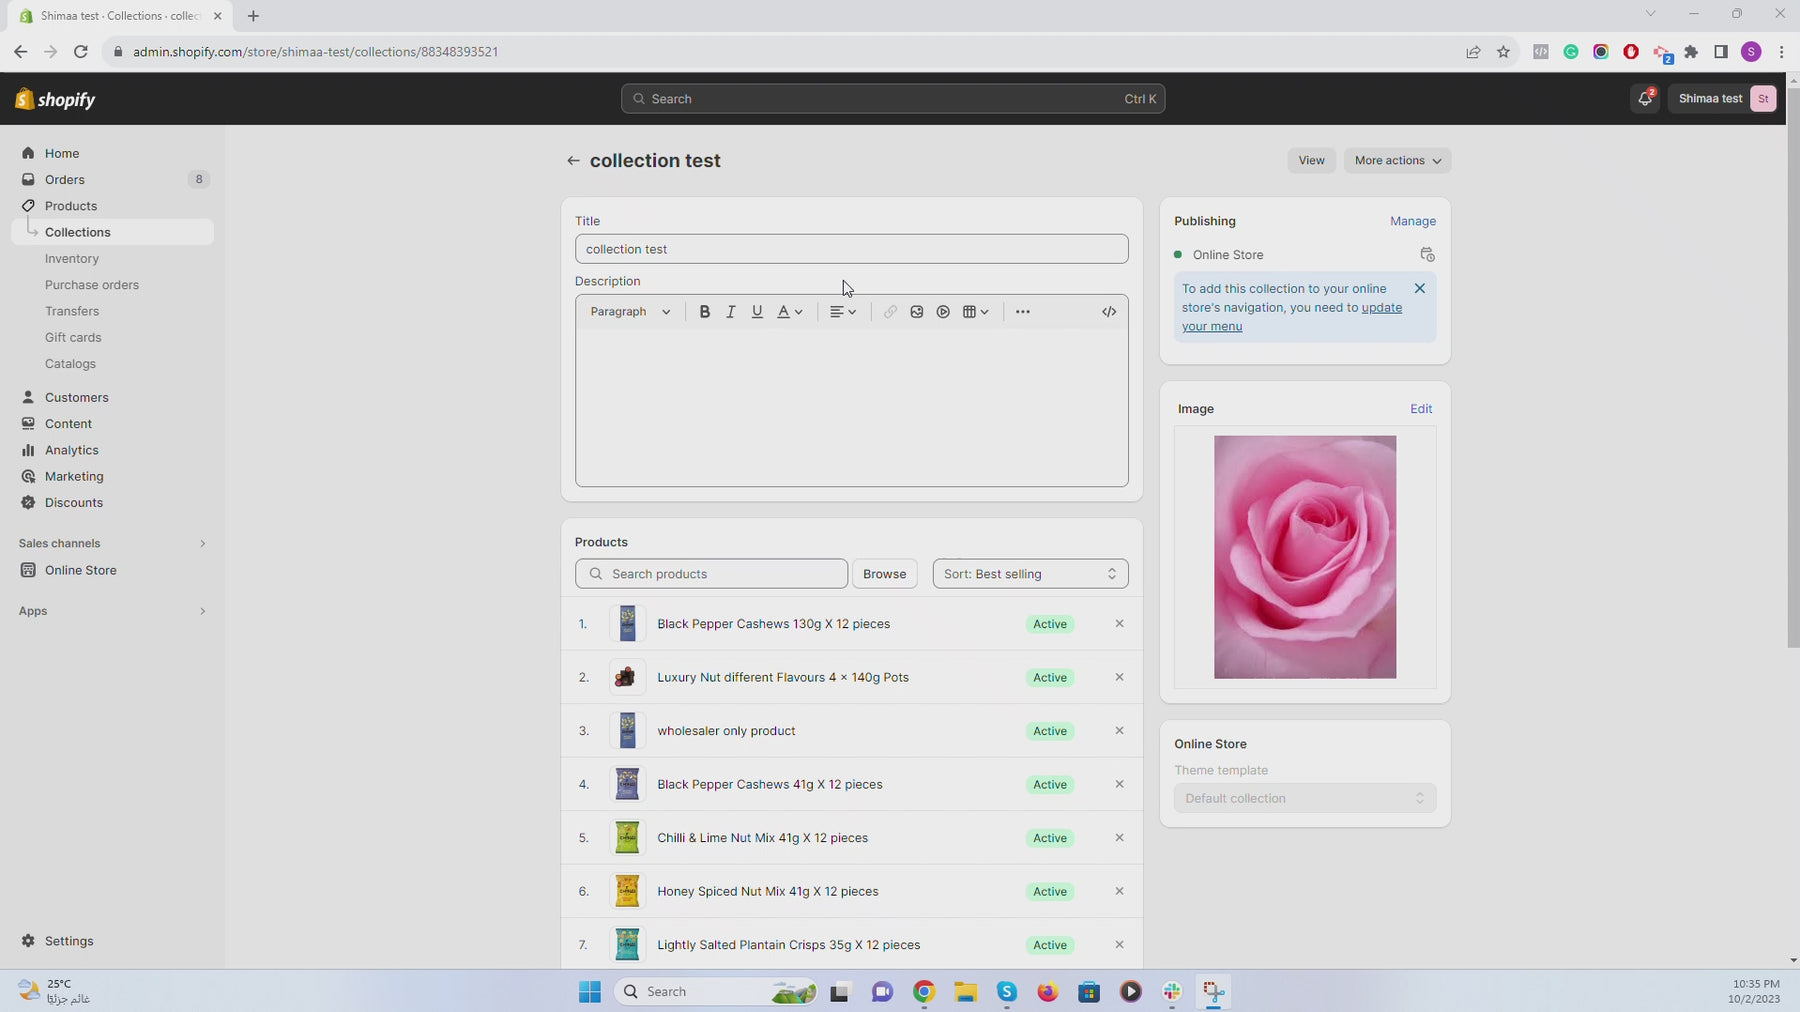Image resolution: width=1800 pixels, height=1012 pixels.
Task: Click the back arrow beside collection test
Action: tap(573, 161)
